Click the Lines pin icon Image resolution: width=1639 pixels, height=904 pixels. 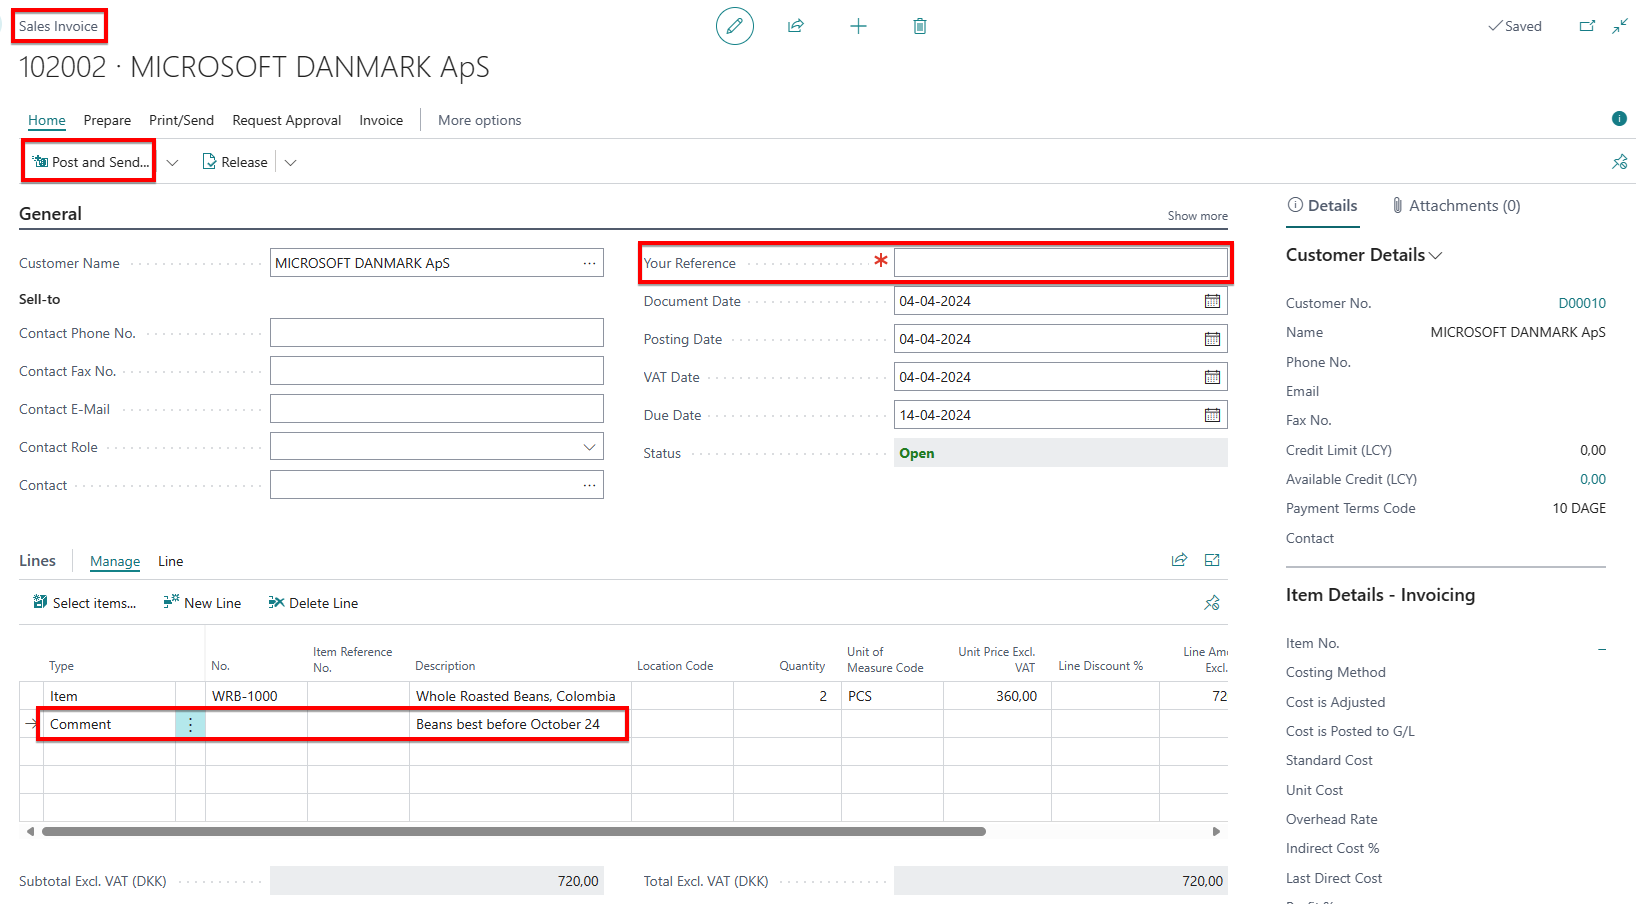[1212, 603]
